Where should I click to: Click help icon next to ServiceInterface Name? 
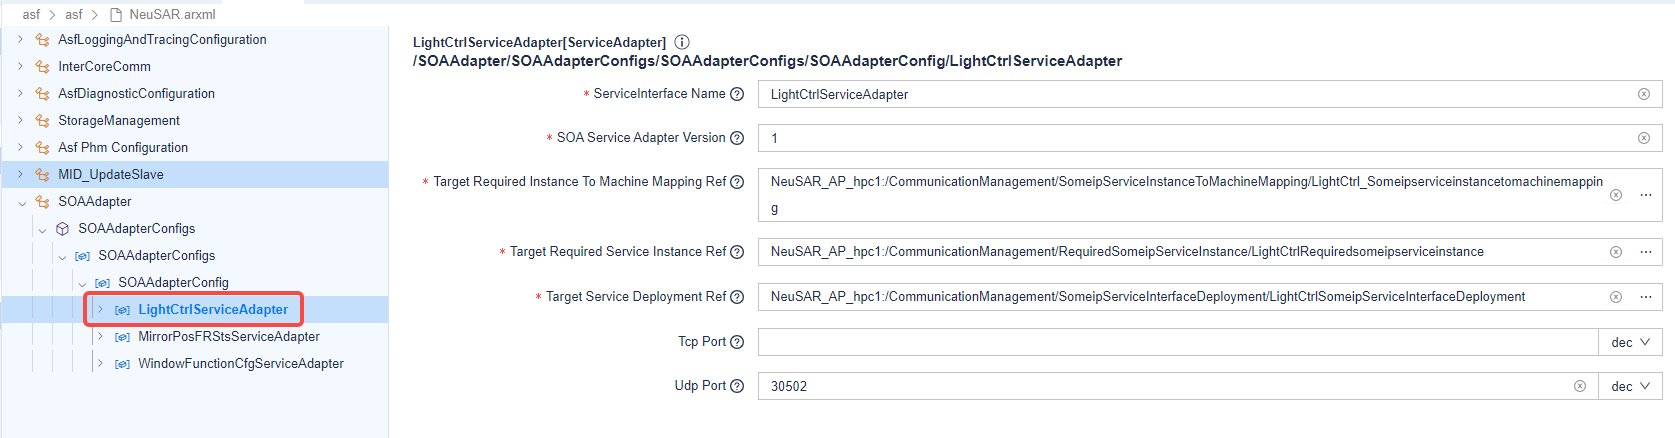click(x=737, y=94)
